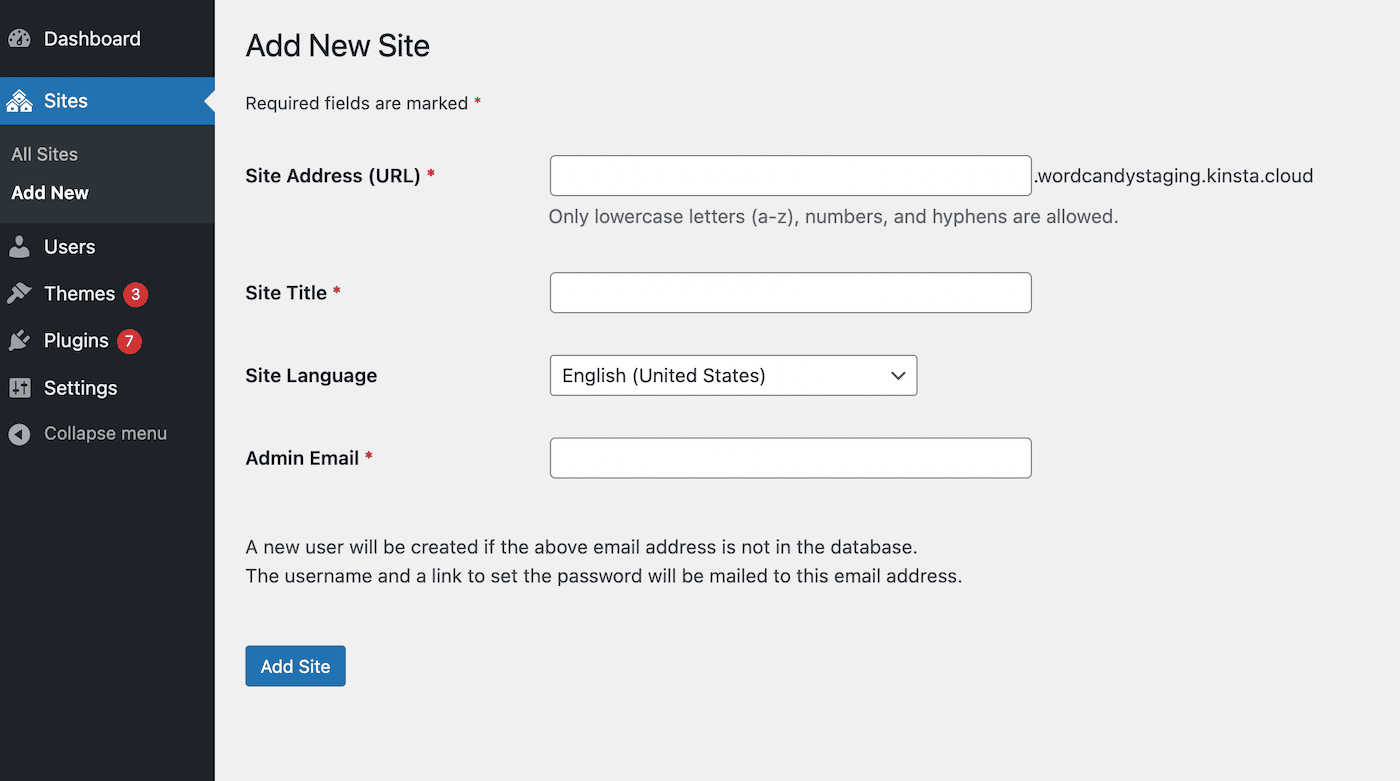Go to the Dashboard menu
This screenshot has width=1400, height=781.
(92, 39)
